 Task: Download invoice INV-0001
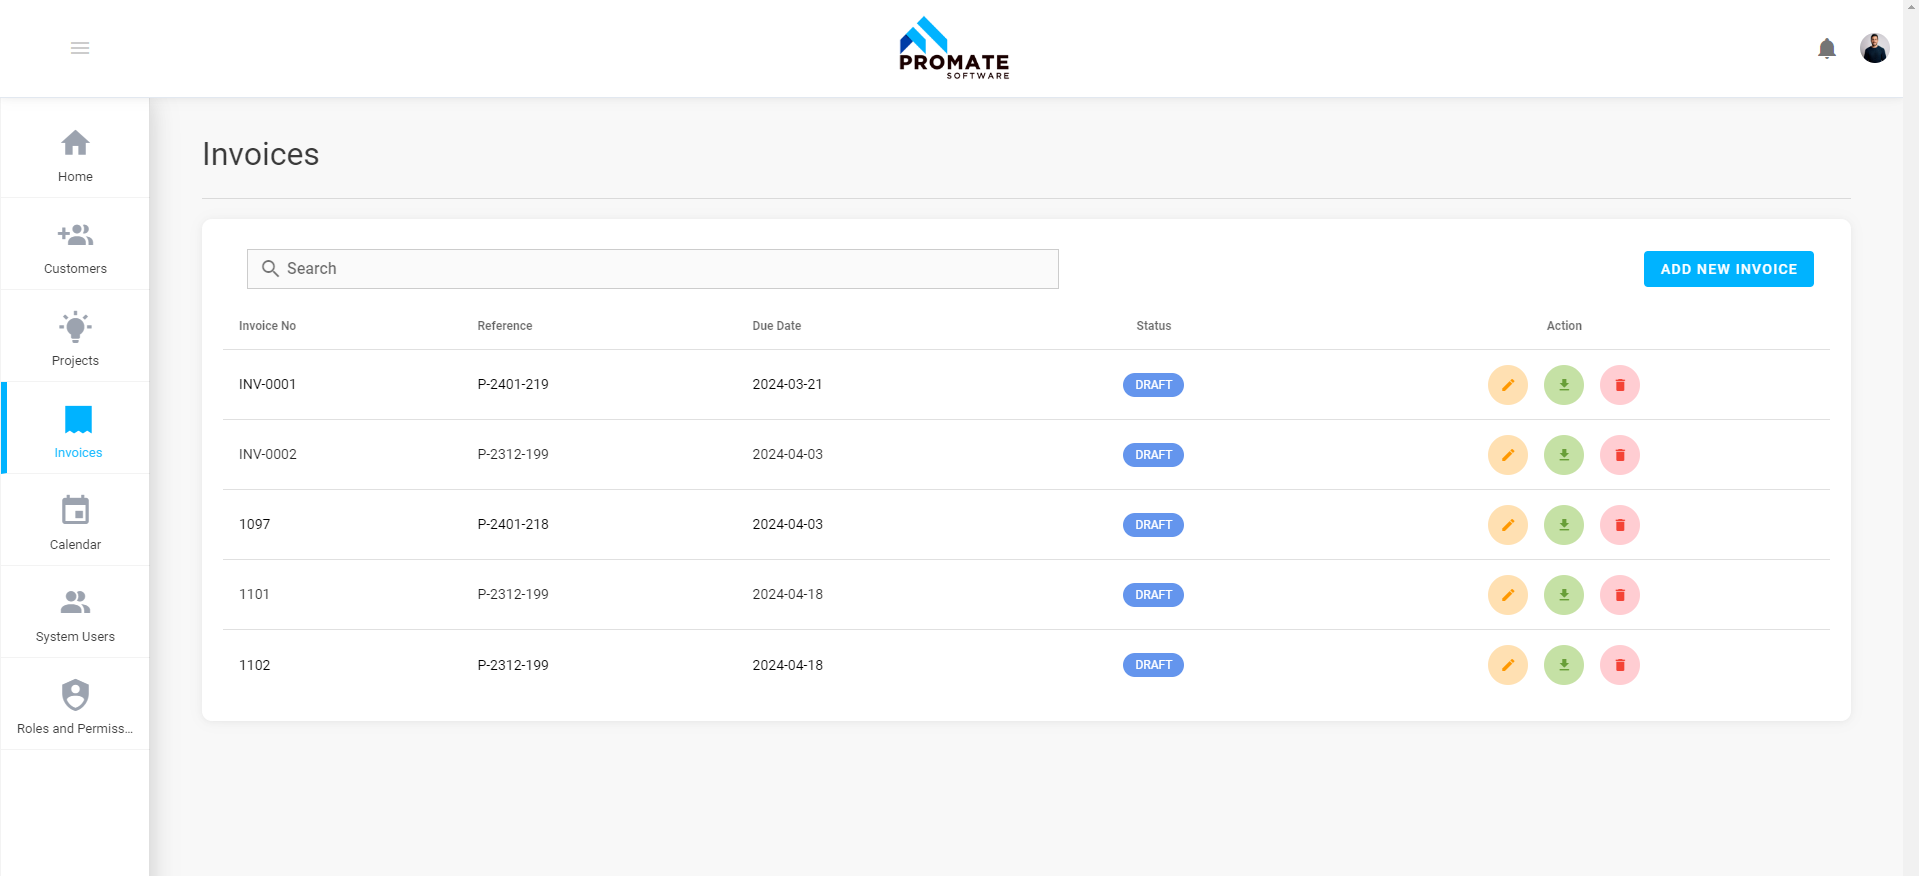pyautogui.click(x=1563, y=385)
